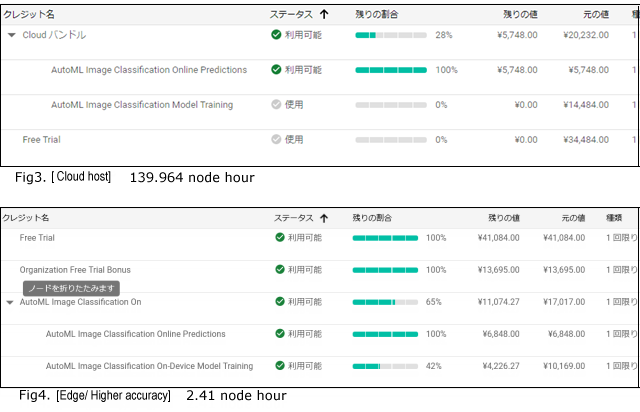The image size is (640, 412).
Task: Click クレジット名 column header in bottom table
Action: tap(26, 218)
